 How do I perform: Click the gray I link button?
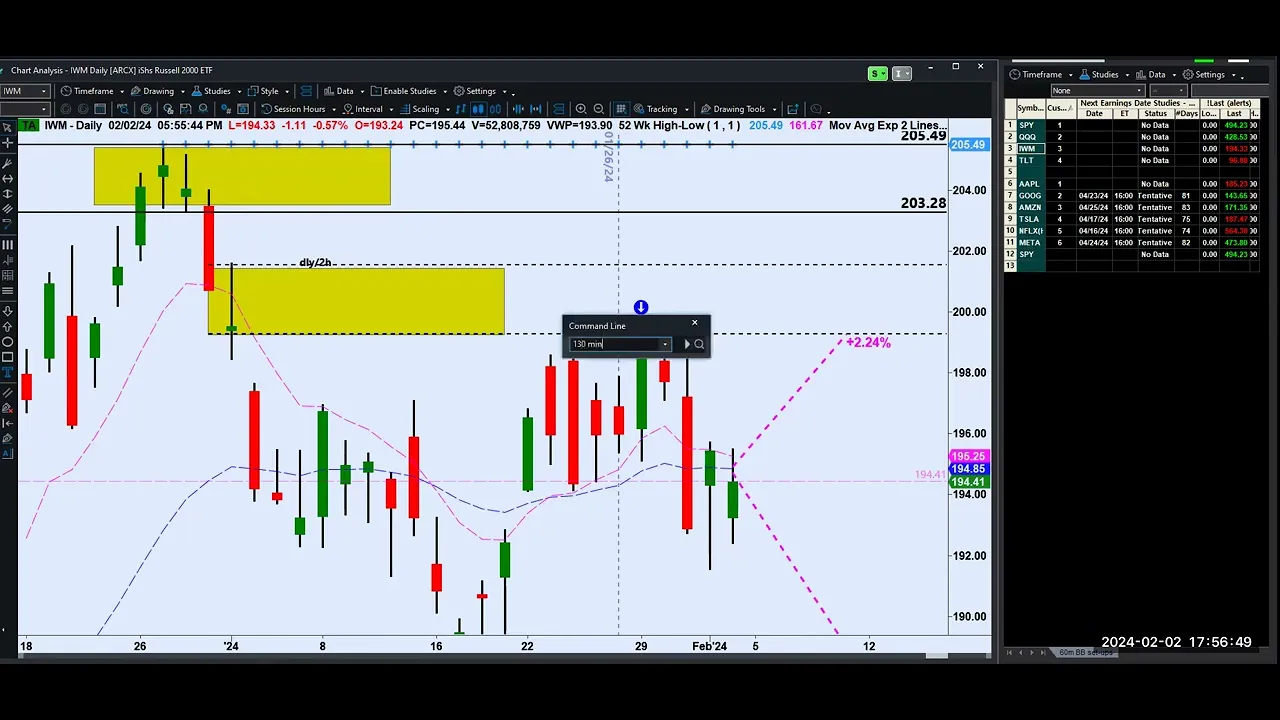coord(901,74)
